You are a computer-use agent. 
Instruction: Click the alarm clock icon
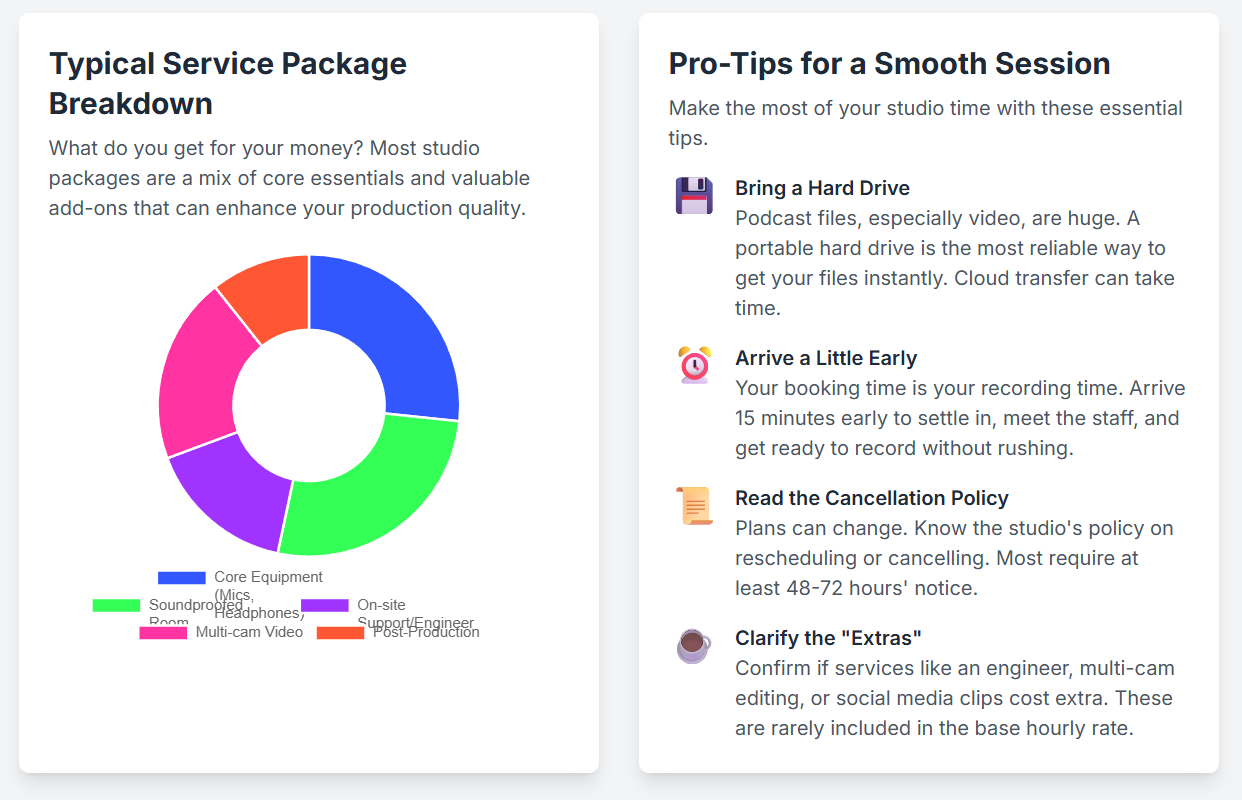(694, 365)
